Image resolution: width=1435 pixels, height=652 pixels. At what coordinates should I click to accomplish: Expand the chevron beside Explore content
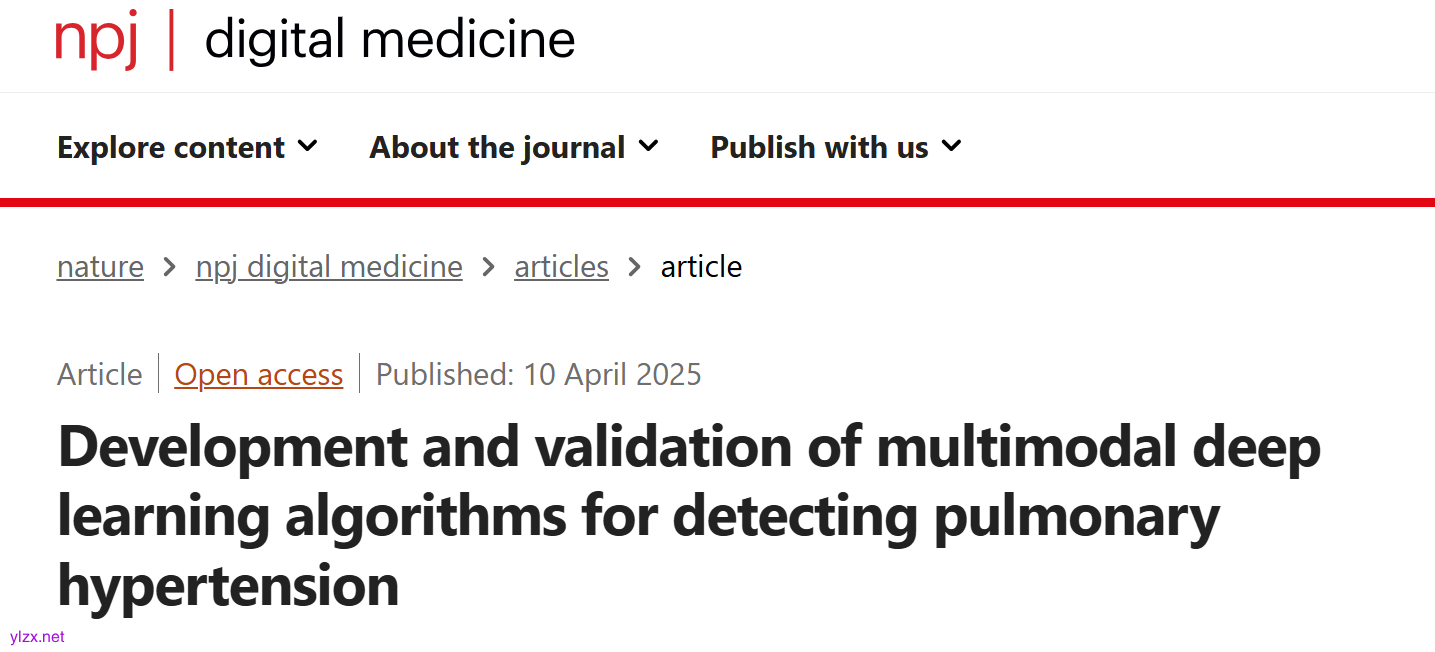[x=308, y=147]
